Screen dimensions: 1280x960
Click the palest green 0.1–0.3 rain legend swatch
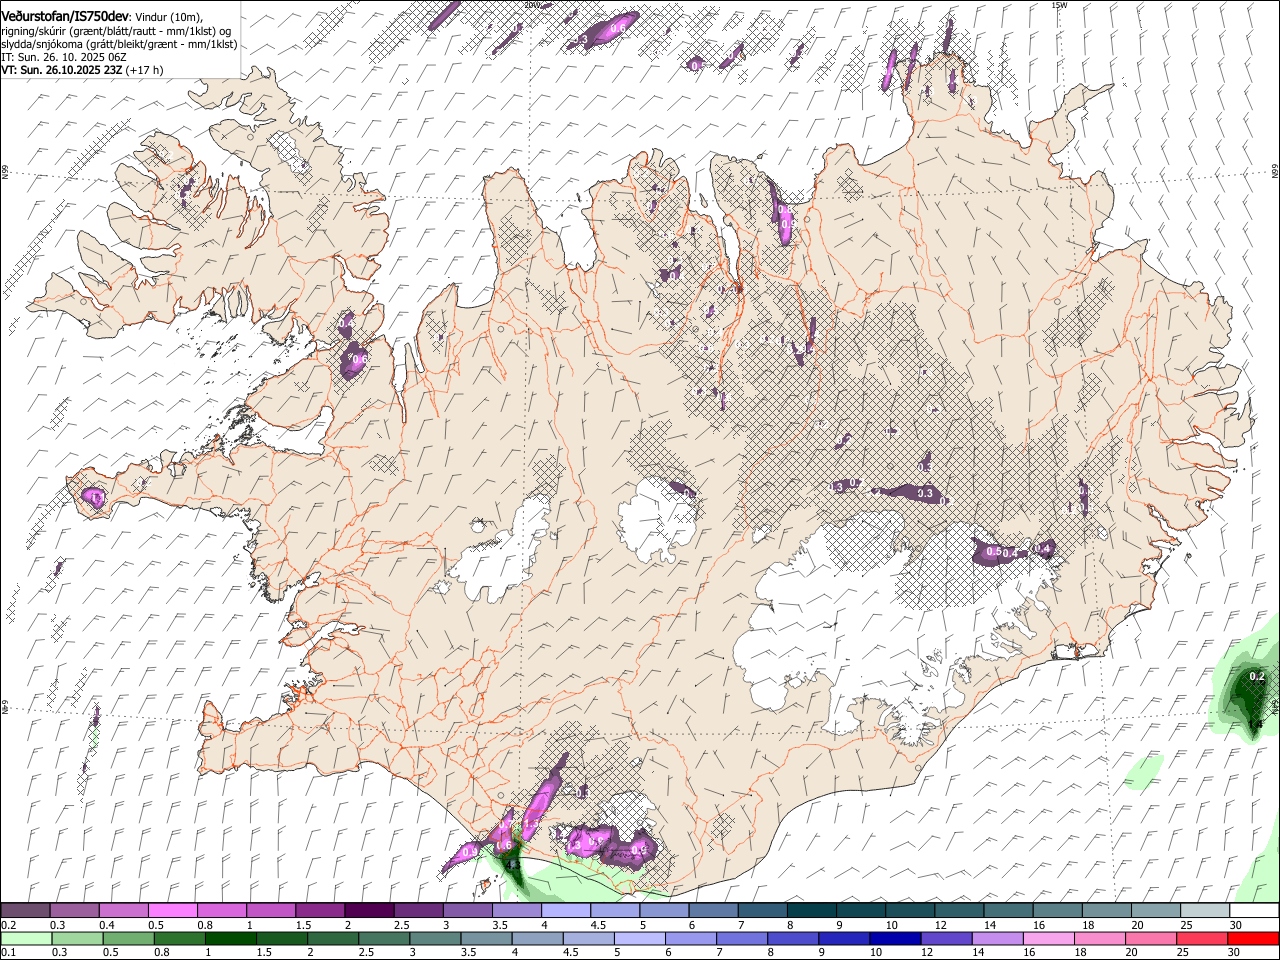(26, 939)
